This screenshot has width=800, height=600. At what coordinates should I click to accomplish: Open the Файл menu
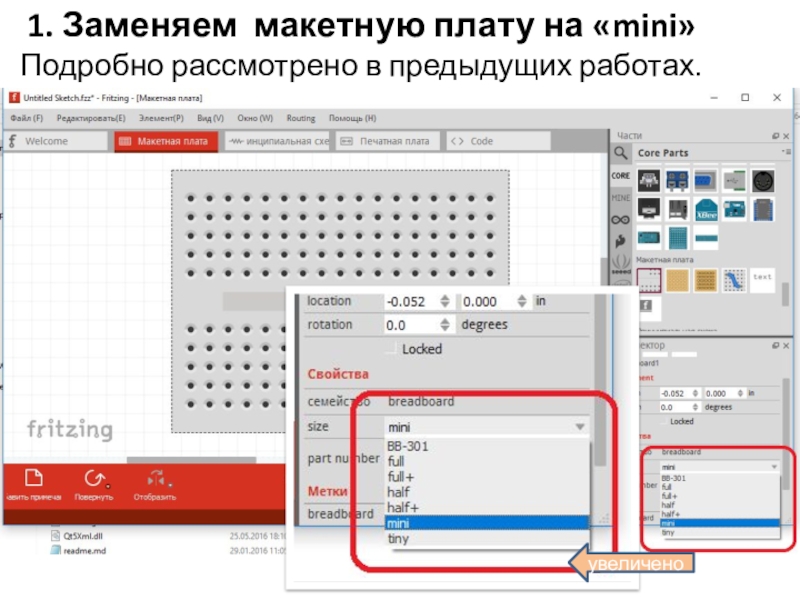click(x=27, y=118)
